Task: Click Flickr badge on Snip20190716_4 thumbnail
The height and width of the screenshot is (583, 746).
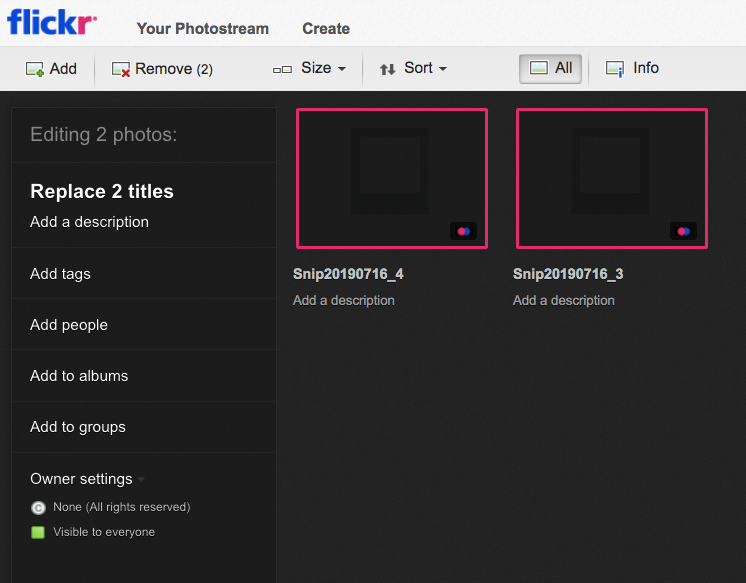Action: tap(463, 231)
